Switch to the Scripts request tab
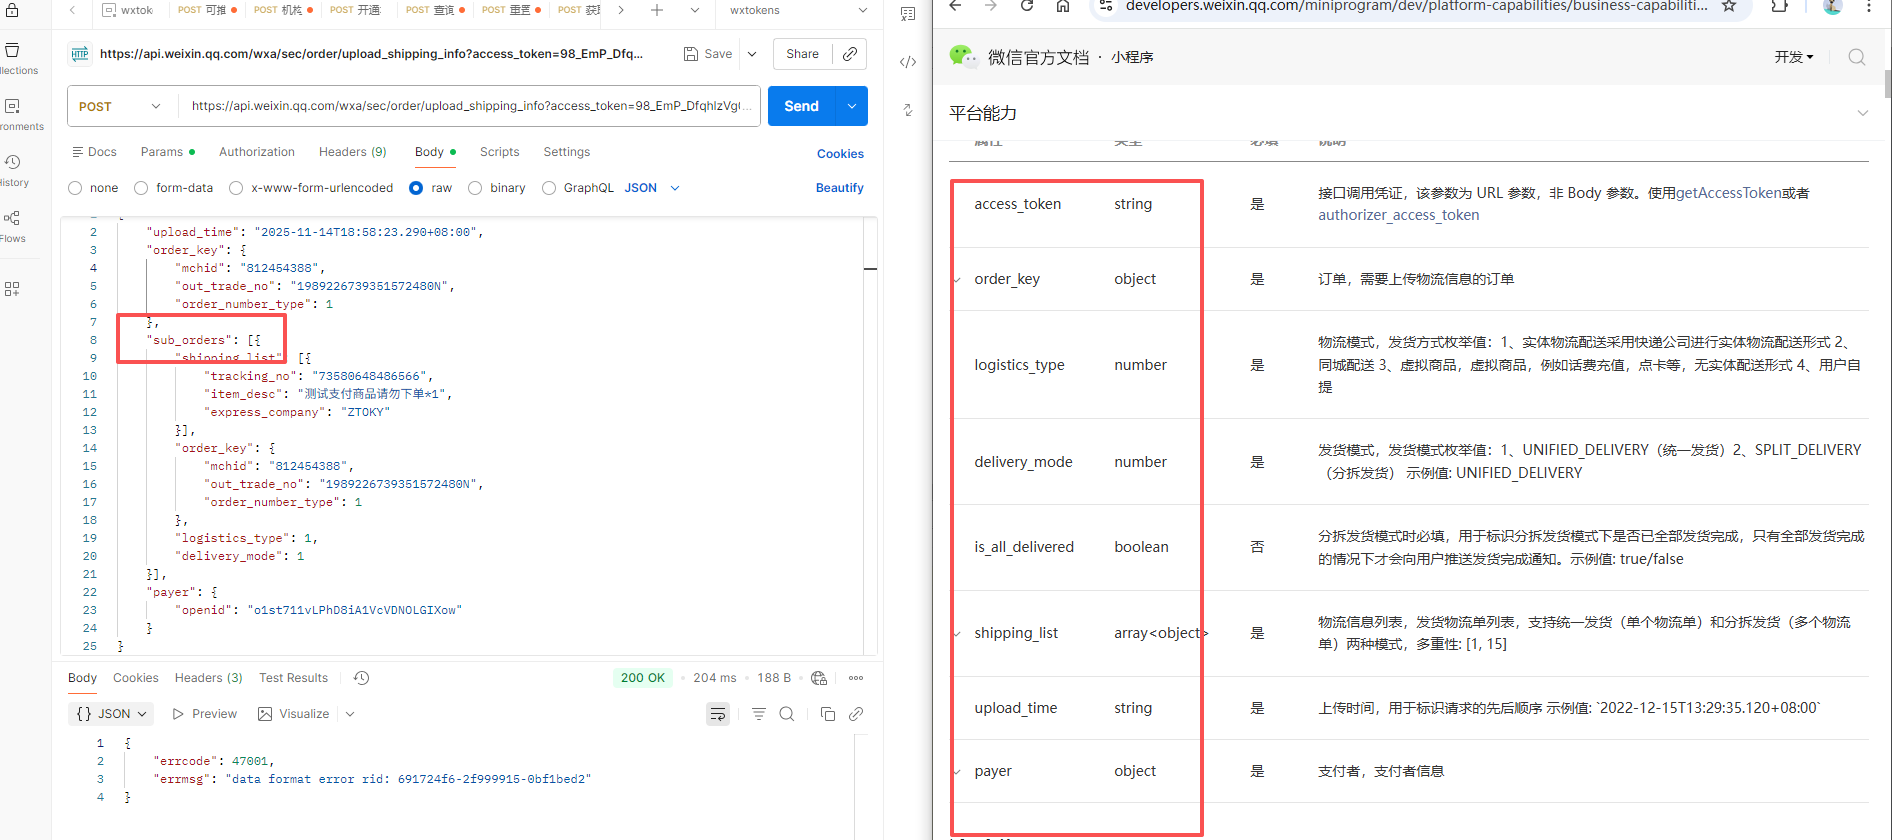Viewport: 1892px width, 840px height. click(500, 152)
